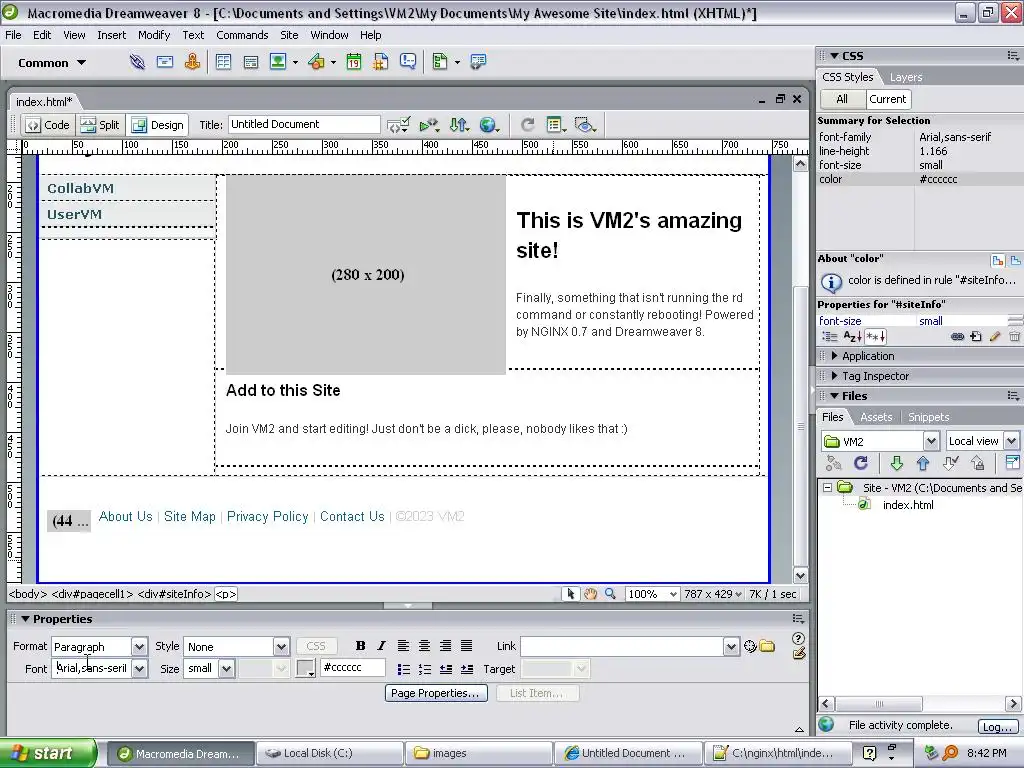Insert an Email Link from the Common bar

click(165, 62)
